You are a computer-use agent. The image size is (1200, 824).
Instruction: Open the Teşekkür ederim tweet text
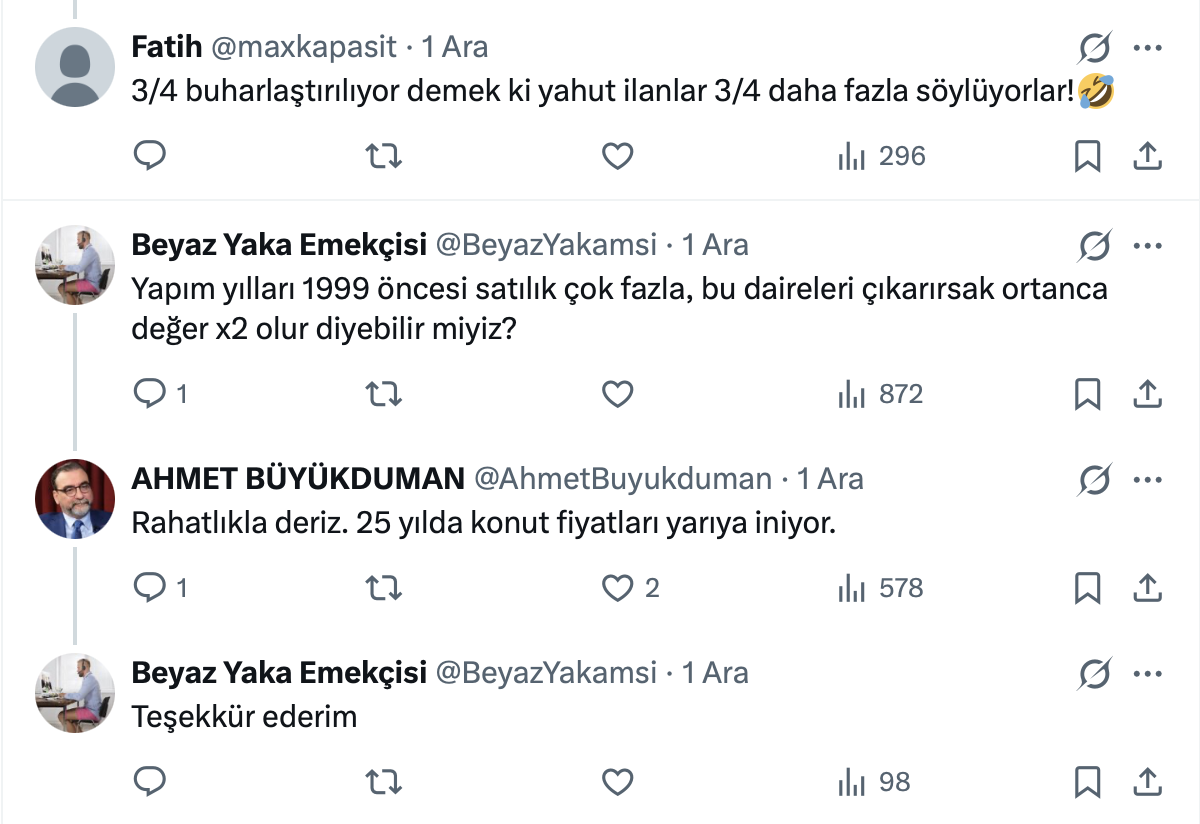click(x=244, y=716)
